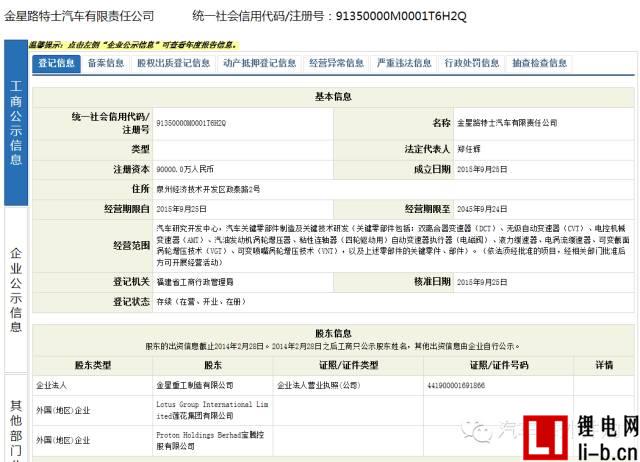
Task: Switch to 股权出质登记信息 tab
Action: pyautogui.click(x=173, y=63)
